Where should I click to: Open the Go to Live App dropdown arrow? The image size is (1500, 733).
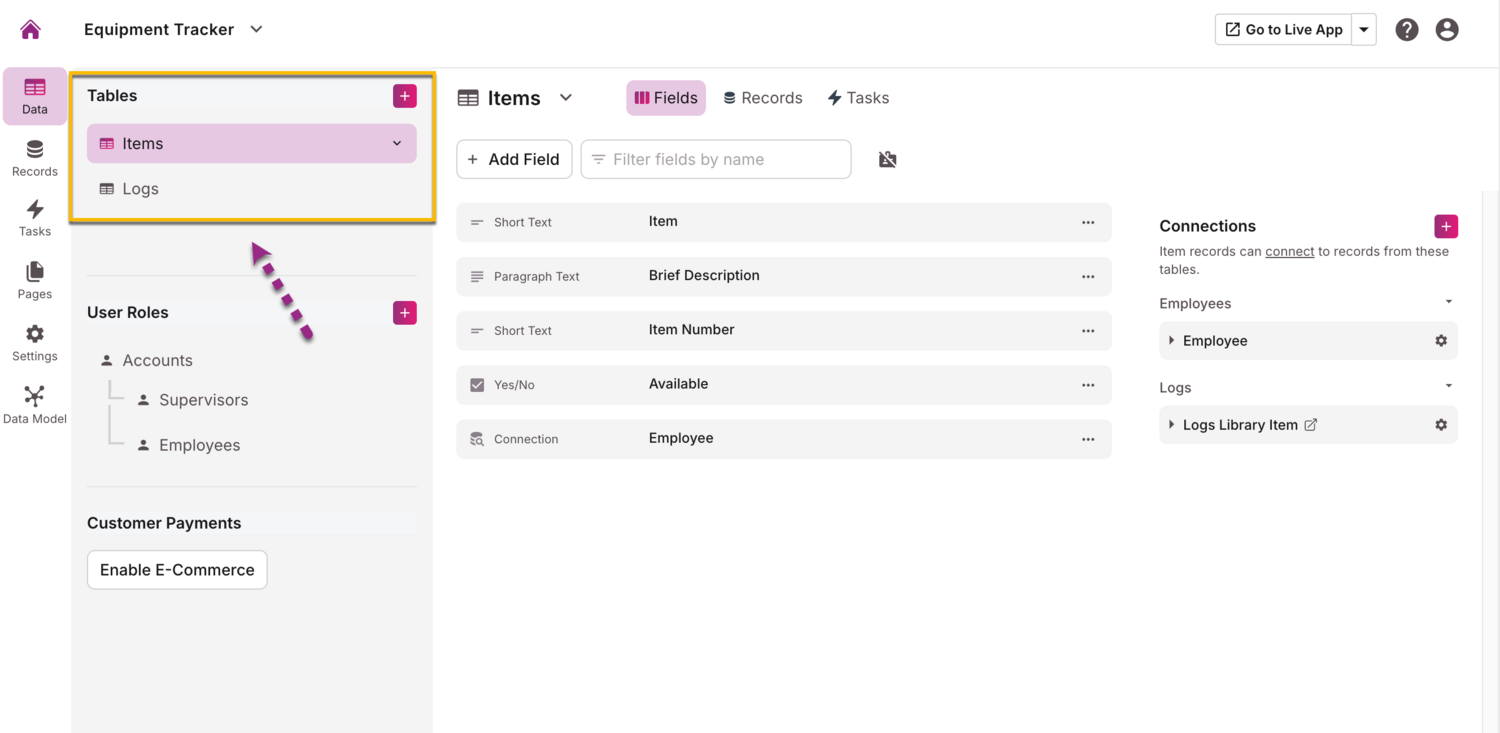coord(1364,30)
